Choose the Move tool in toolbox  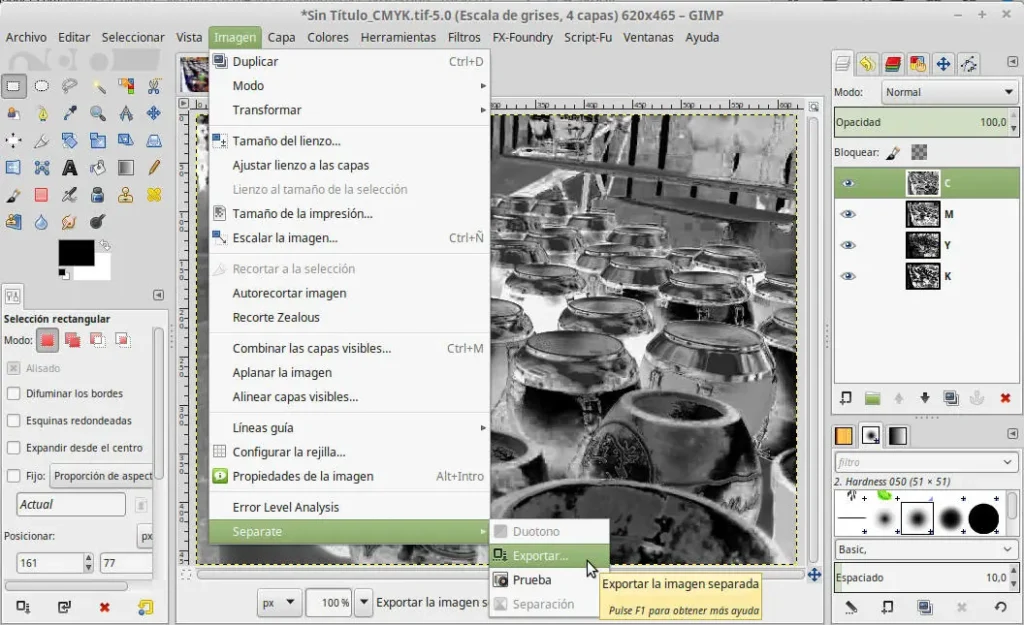(x=154, y=114)
